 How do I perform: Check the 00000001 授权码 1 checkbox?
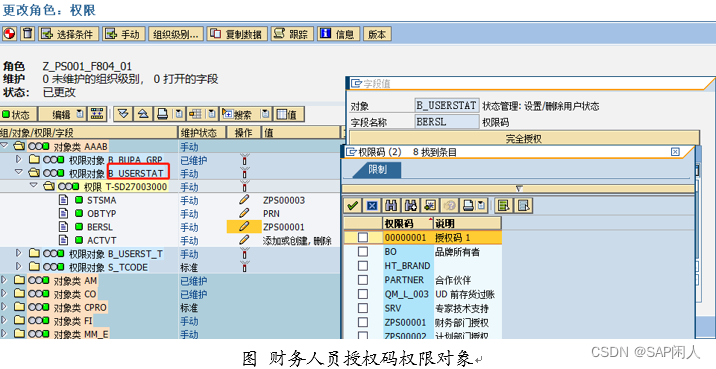(363, 237)
